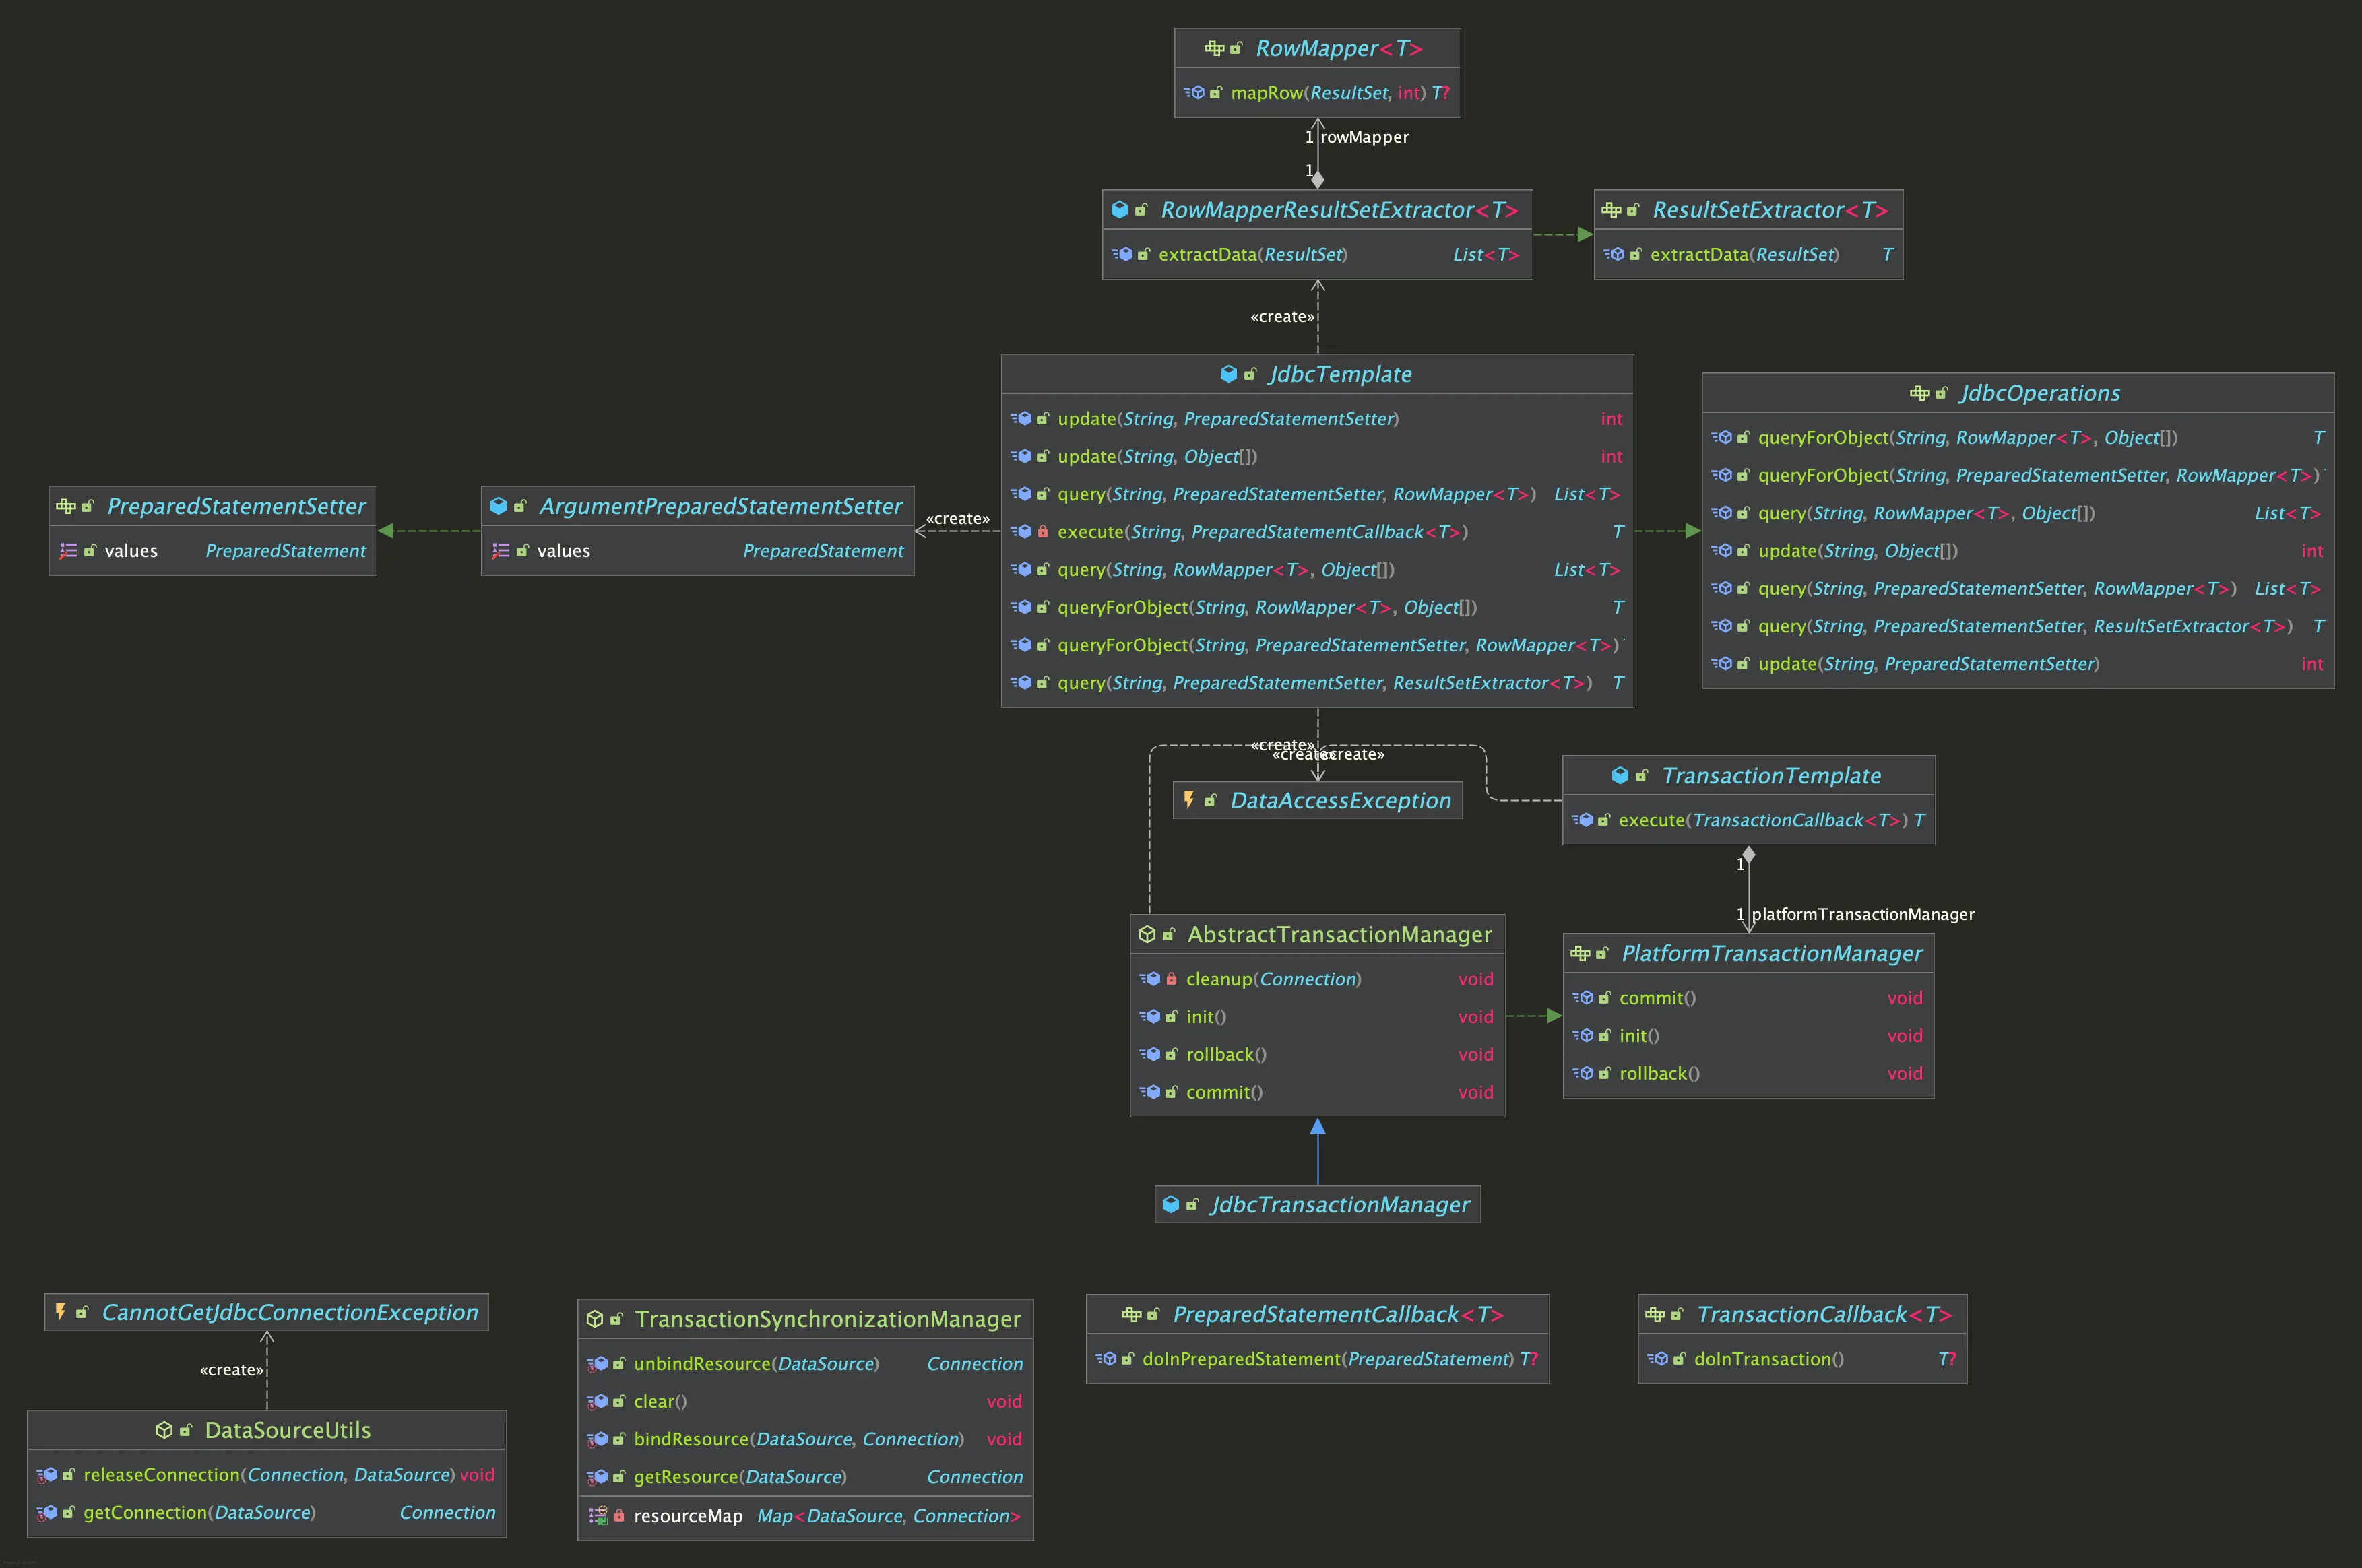
Task: Click the RowMapper interface icon
Action: (1214, 48)
